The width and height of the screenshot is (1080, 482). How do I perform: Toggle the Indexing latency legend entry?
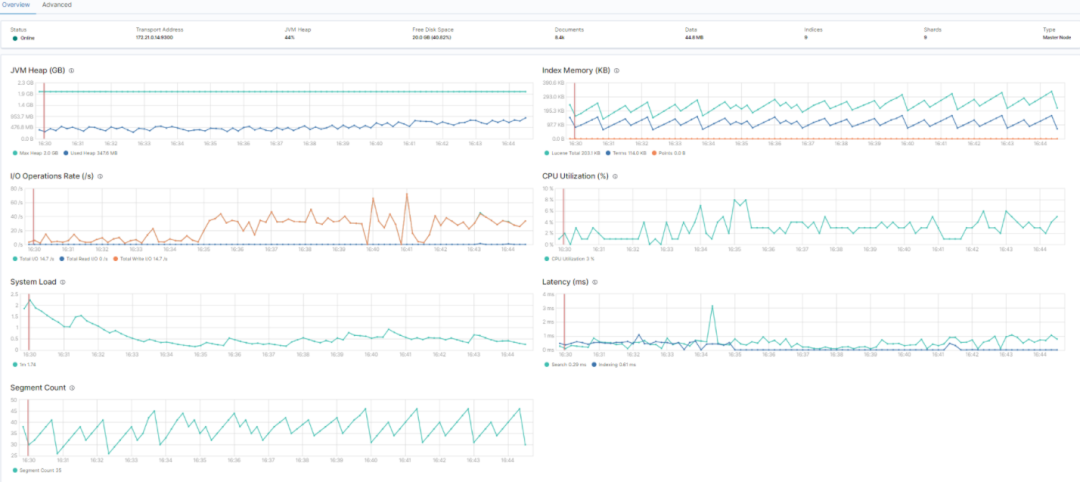click(614, 364)
